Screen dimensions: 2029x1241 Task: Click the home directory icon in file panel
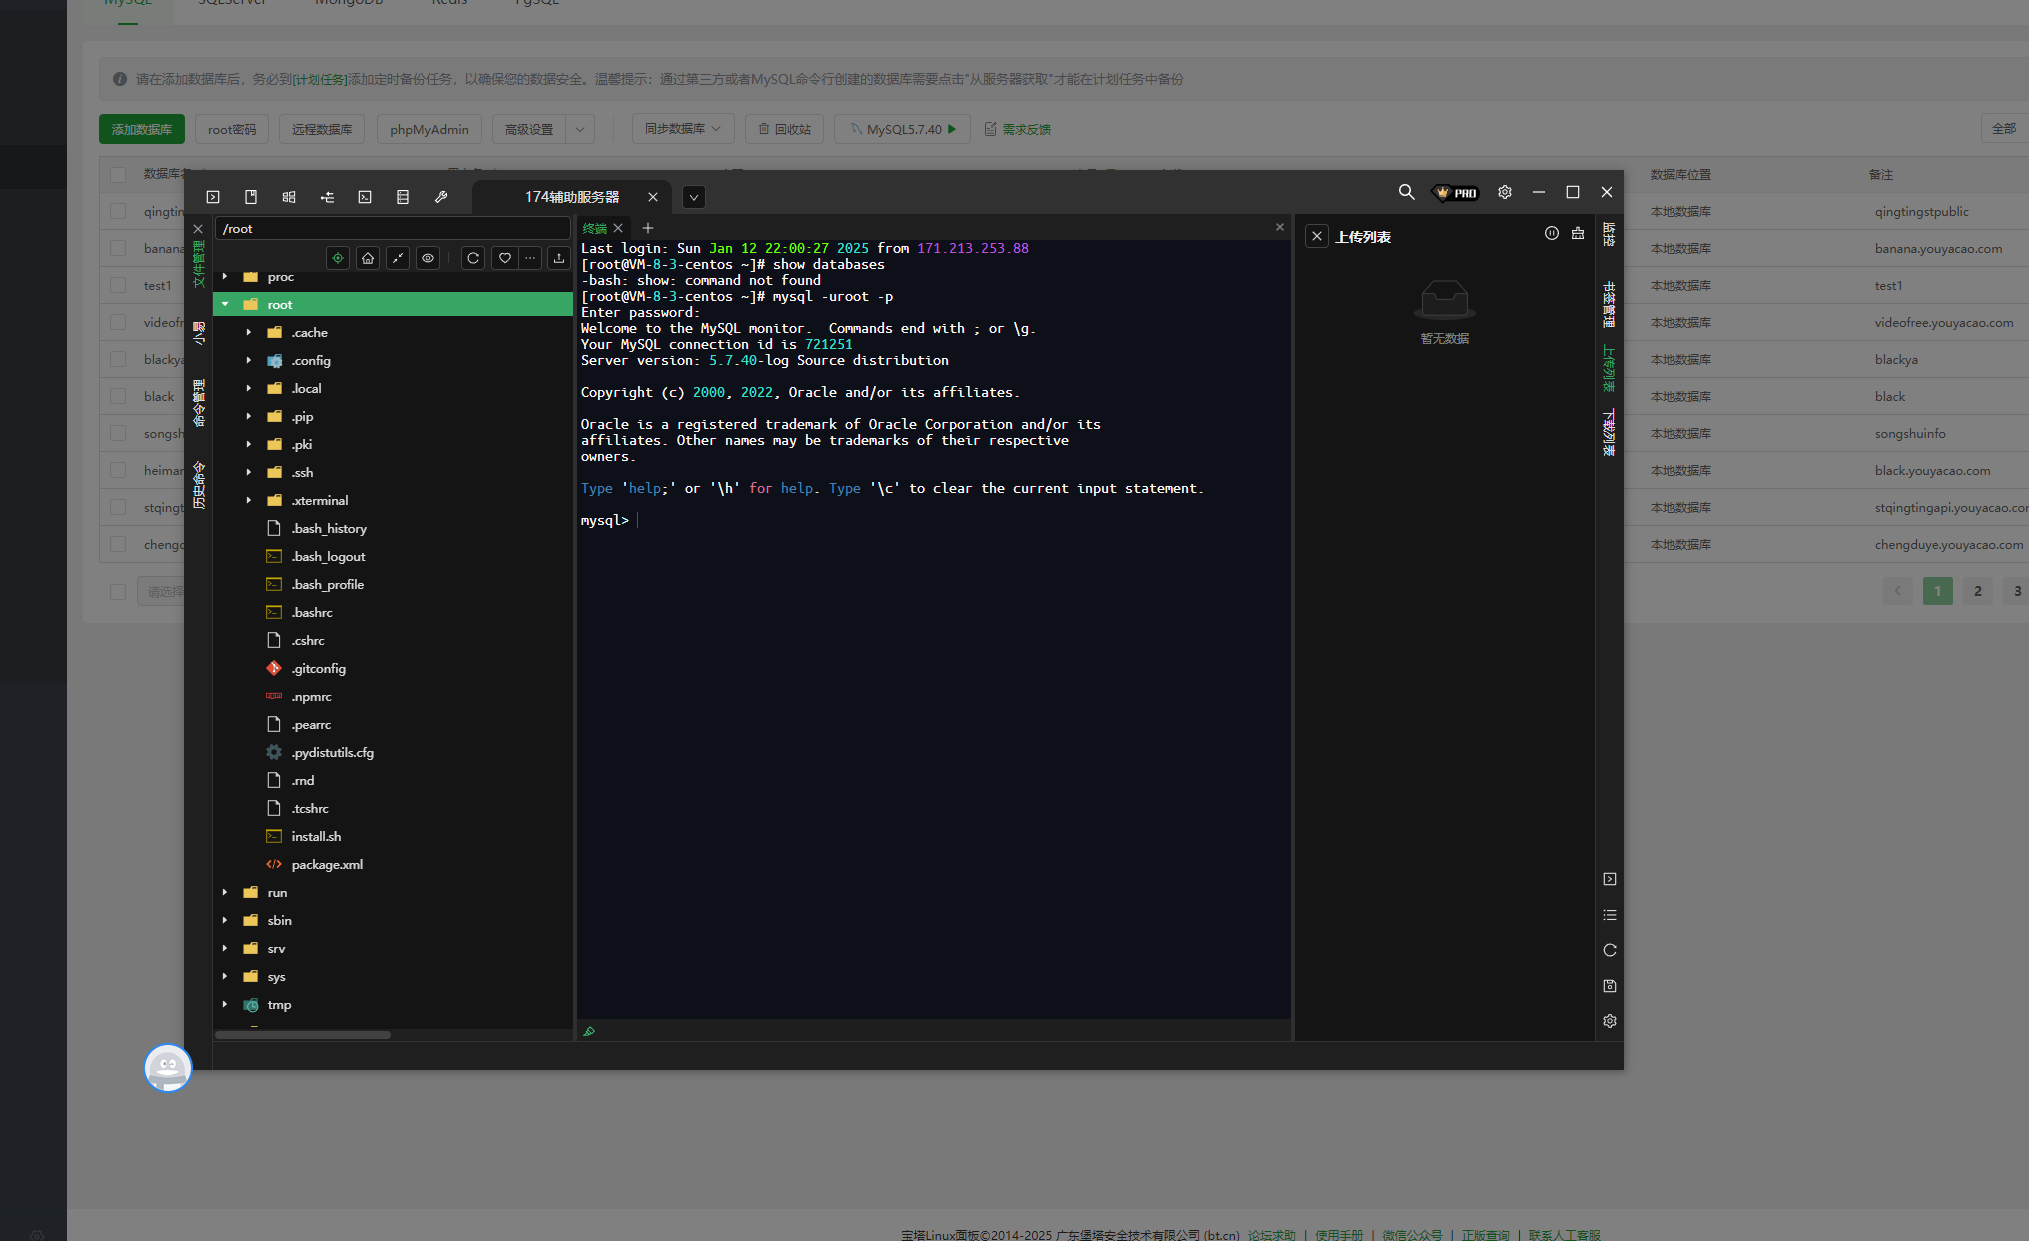click(x=368, y=258)
